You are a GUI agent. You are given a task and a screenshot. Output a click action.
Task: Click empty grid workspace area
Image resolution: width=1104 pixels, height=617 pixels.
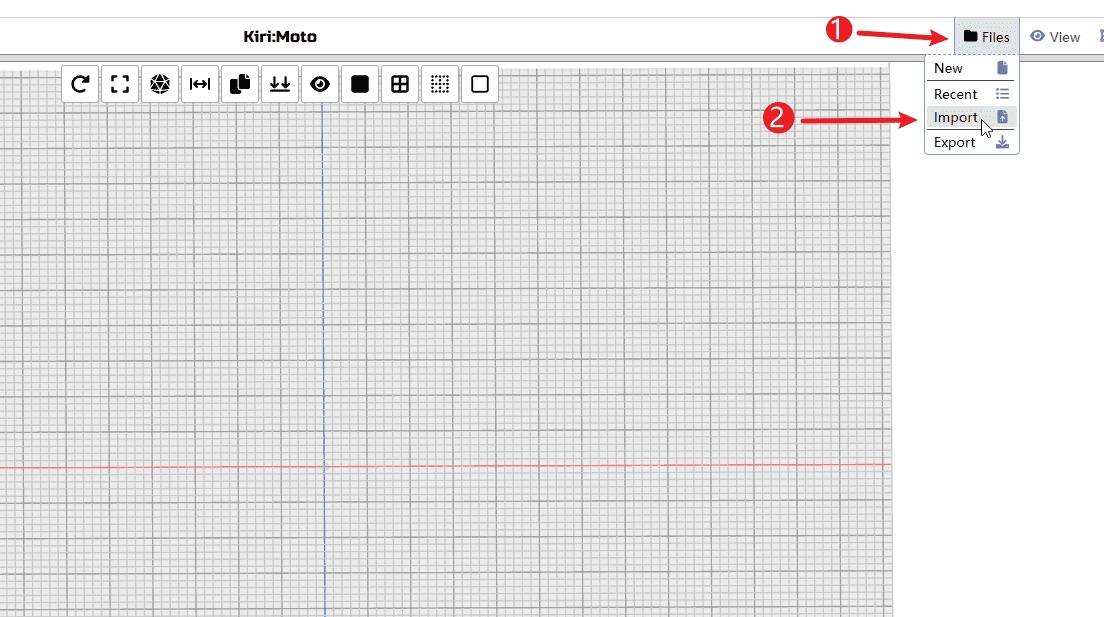click(600, 300)
